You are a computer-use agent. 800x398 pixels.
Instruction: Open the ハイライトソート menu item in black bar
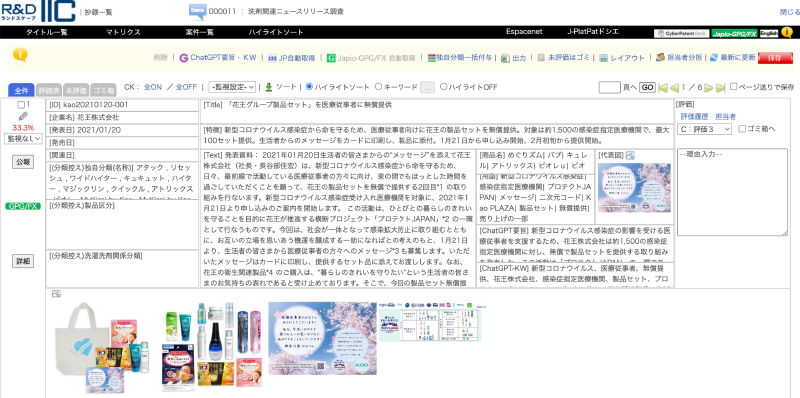coord(276,32)
